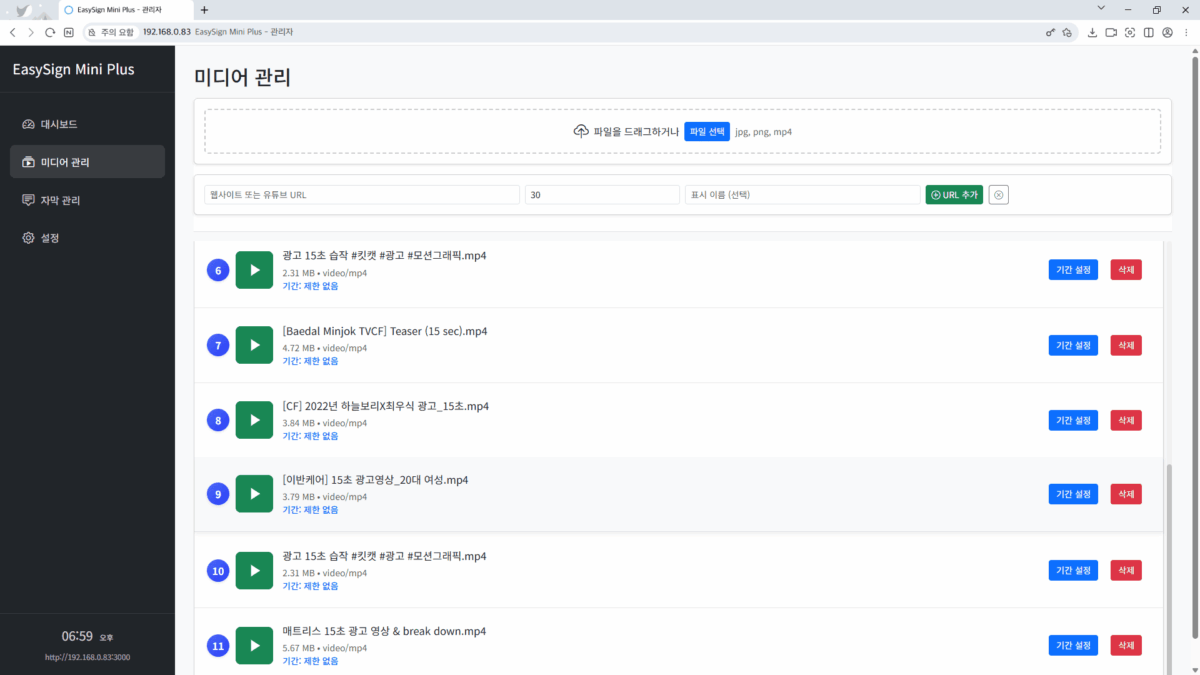
Task: Click the 표시 이름 input field
Action: coord(801,194)
